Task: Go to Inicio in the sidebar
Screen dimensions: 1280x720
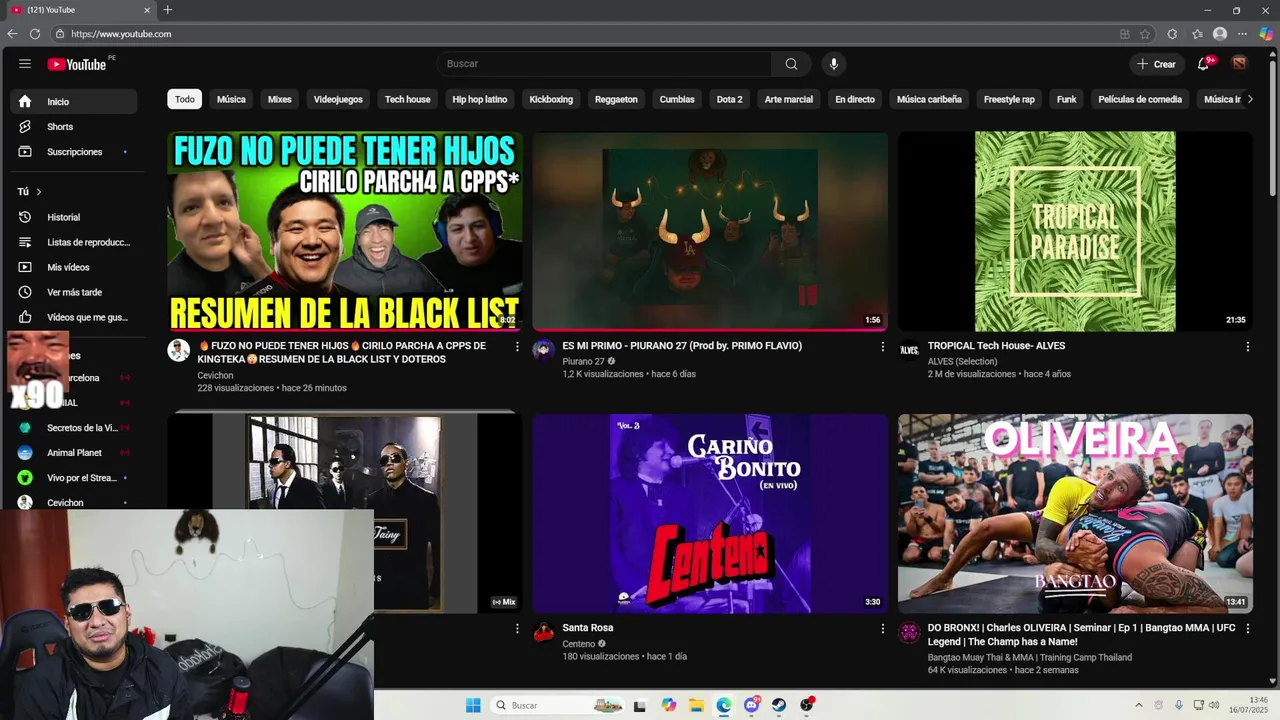Action: point(74,102)
